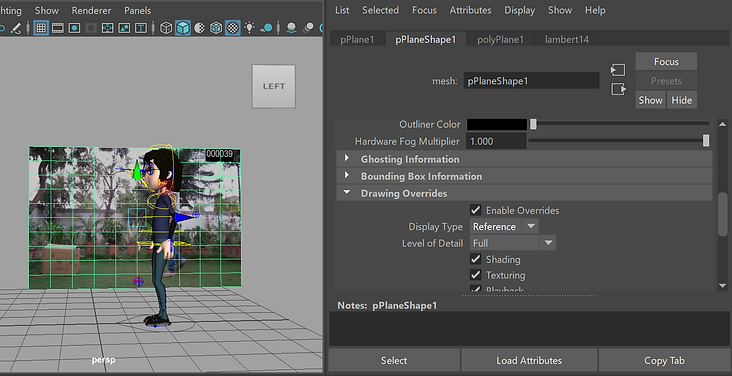Toggle the Field Chart icon

click(x=107, y=28)
